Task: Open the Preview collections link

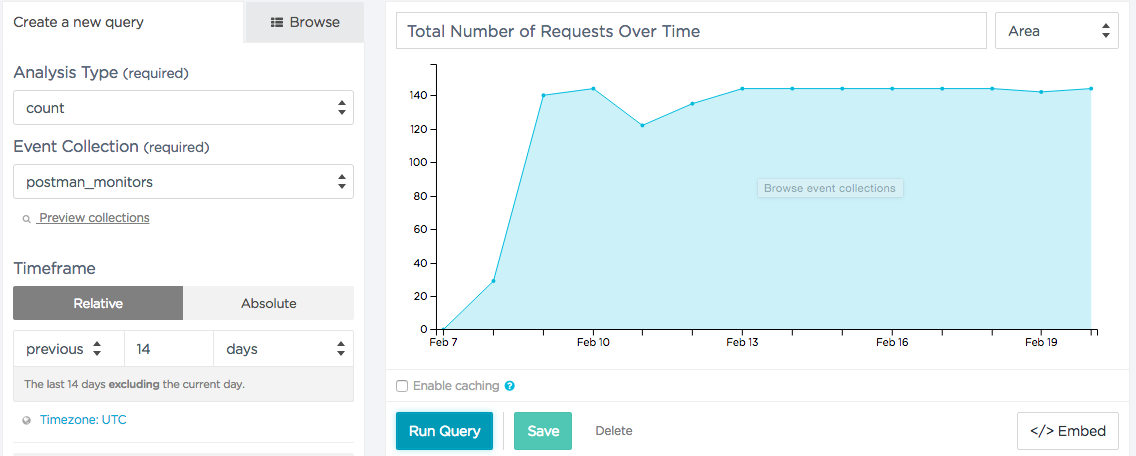Action: (94, 218)
